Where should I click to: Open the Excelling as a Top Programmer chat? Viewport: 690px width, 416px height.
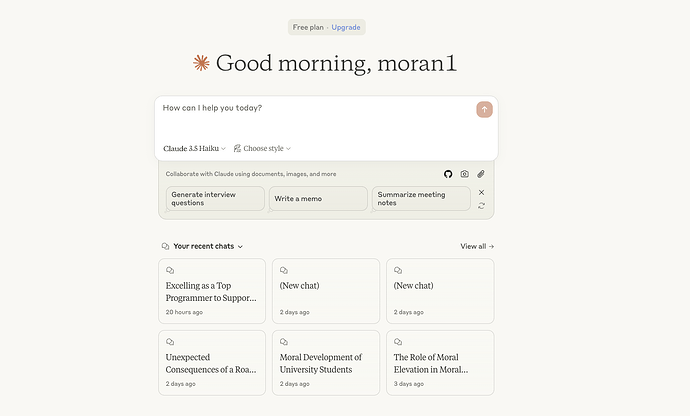(212, 291)
